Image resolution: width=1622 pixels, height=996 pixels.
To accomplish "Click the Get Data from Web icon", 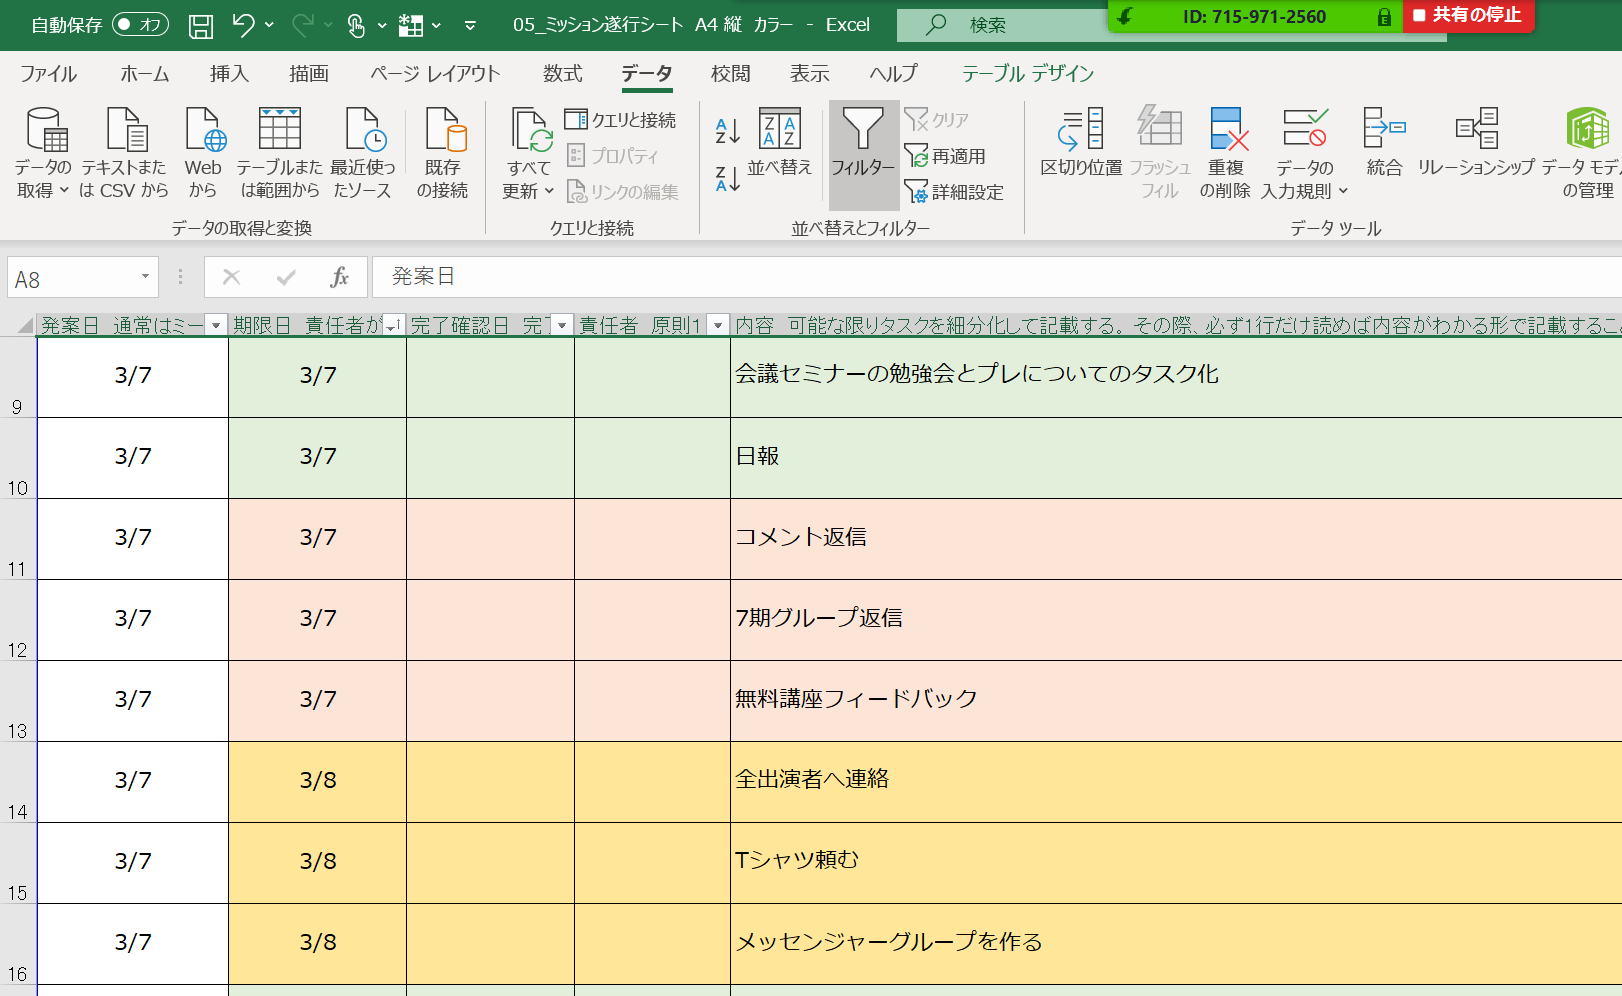I will point(203,152).
